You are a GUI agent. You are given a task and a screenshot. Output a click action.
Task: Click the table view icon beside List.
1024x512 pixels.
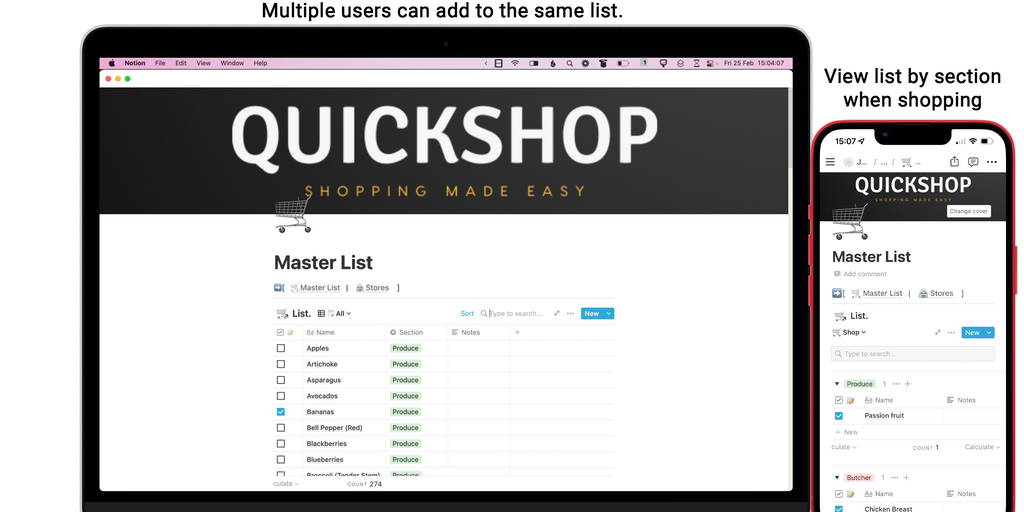click(x=321, y=313)
